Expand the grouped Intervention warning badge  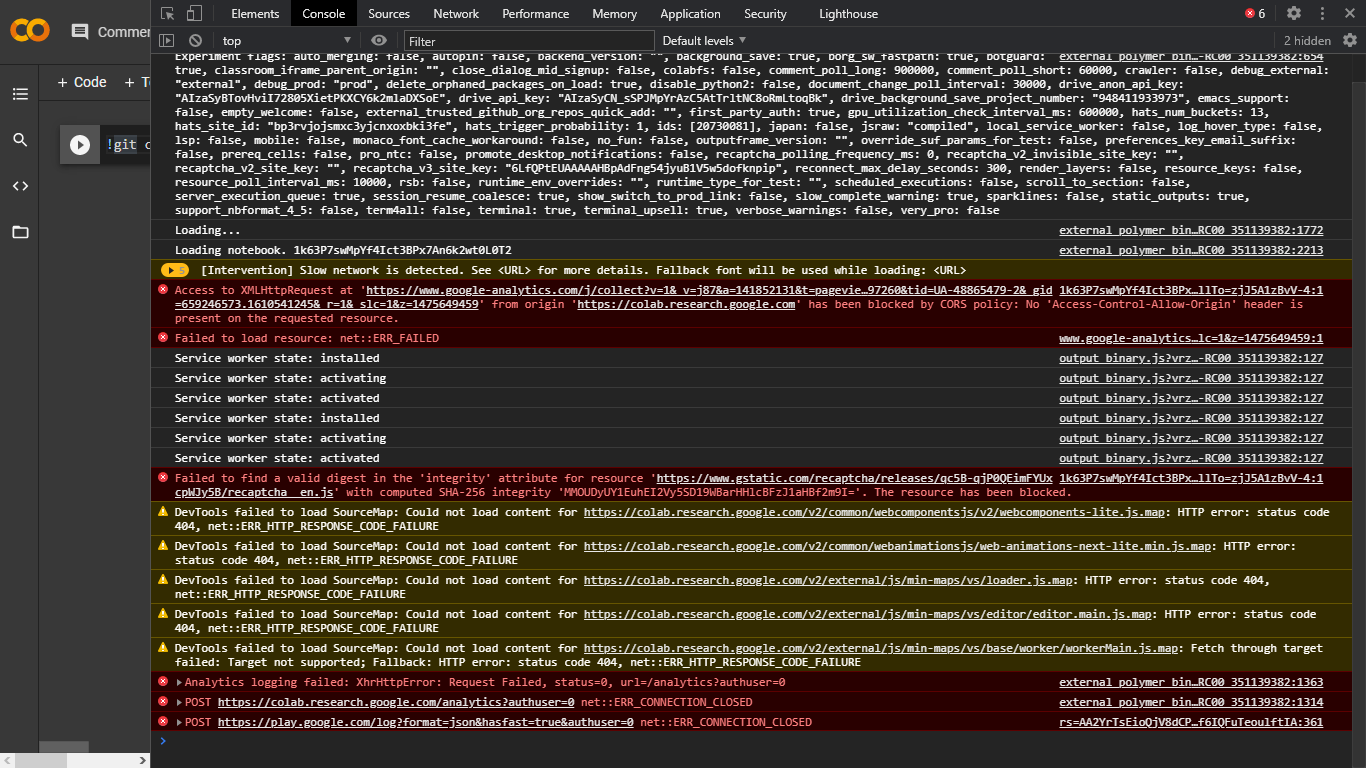click(175, 270)
